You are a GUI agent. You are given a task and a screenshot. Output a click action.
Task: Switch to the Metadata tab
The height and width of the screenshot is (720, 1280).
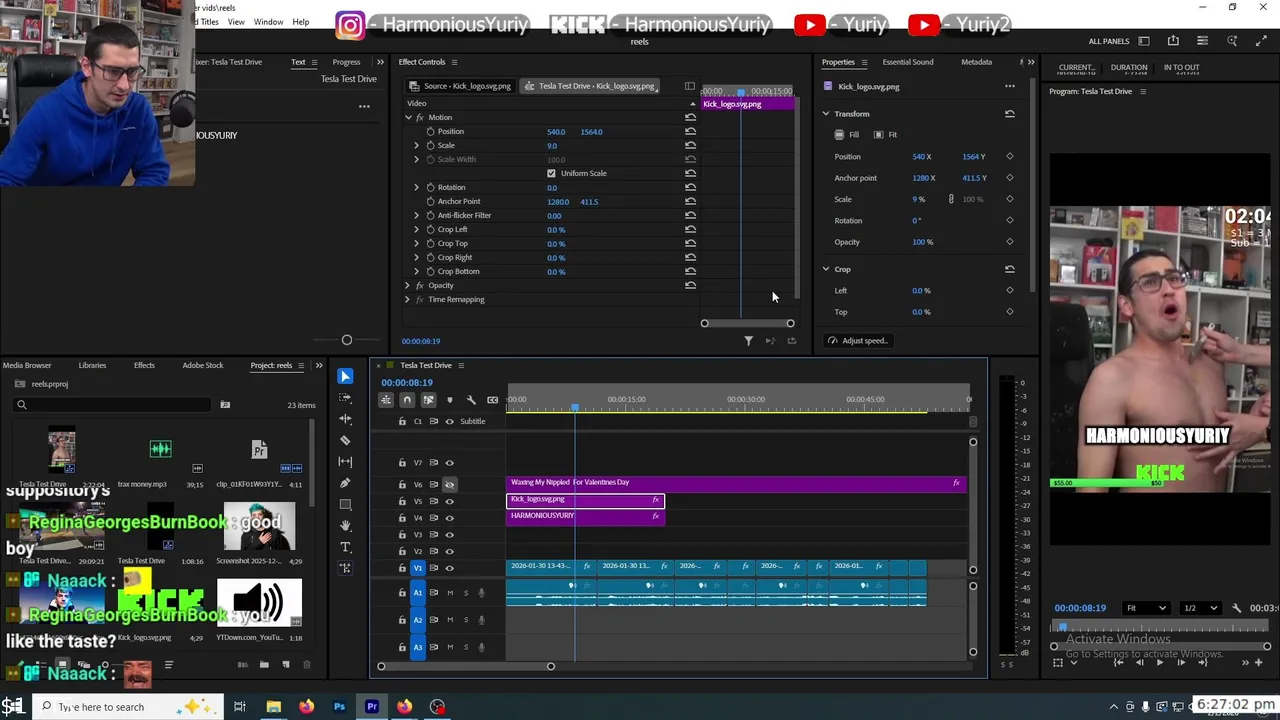[976, 62]
